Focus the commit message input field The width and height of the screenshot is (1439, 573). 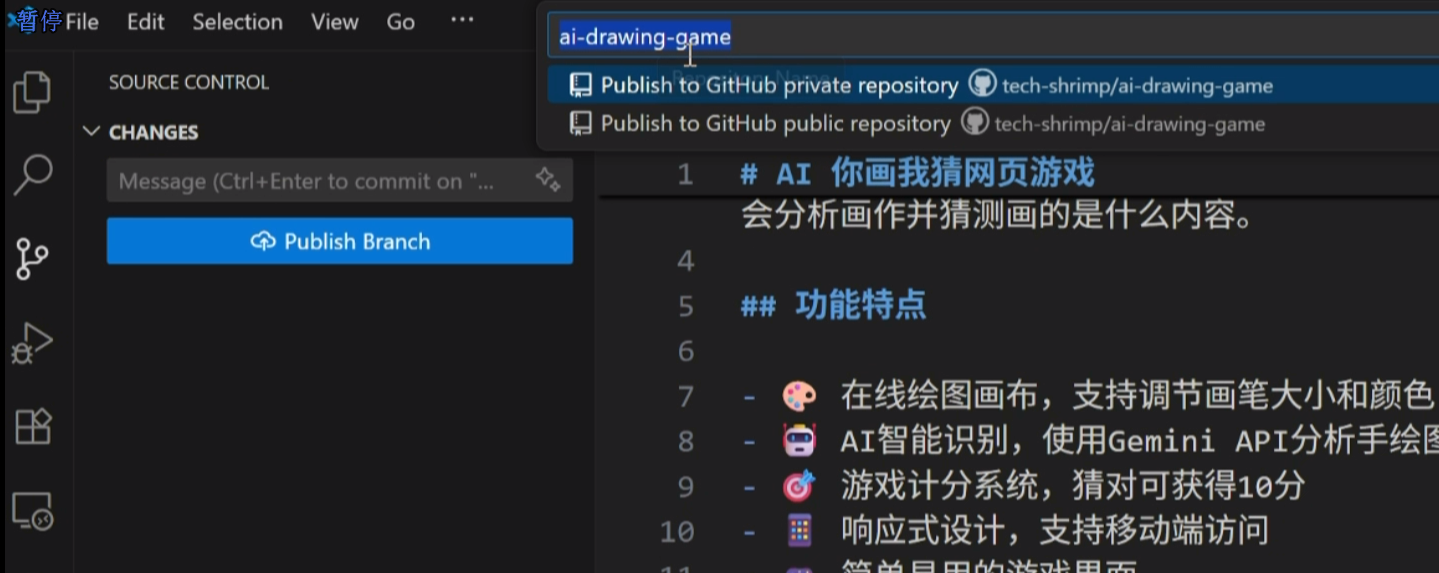coord(340,181)
